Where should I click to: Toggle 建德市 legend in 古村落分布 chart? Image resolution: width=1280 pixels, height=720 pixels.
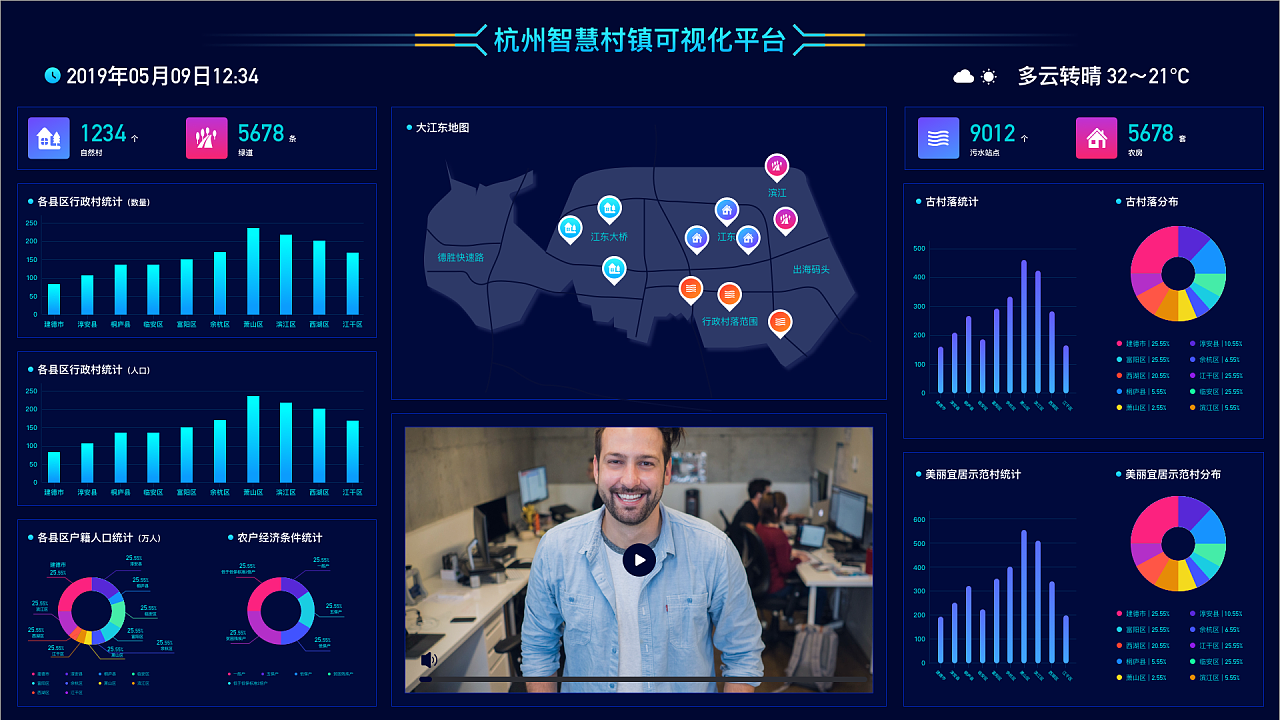[1140, 343]
